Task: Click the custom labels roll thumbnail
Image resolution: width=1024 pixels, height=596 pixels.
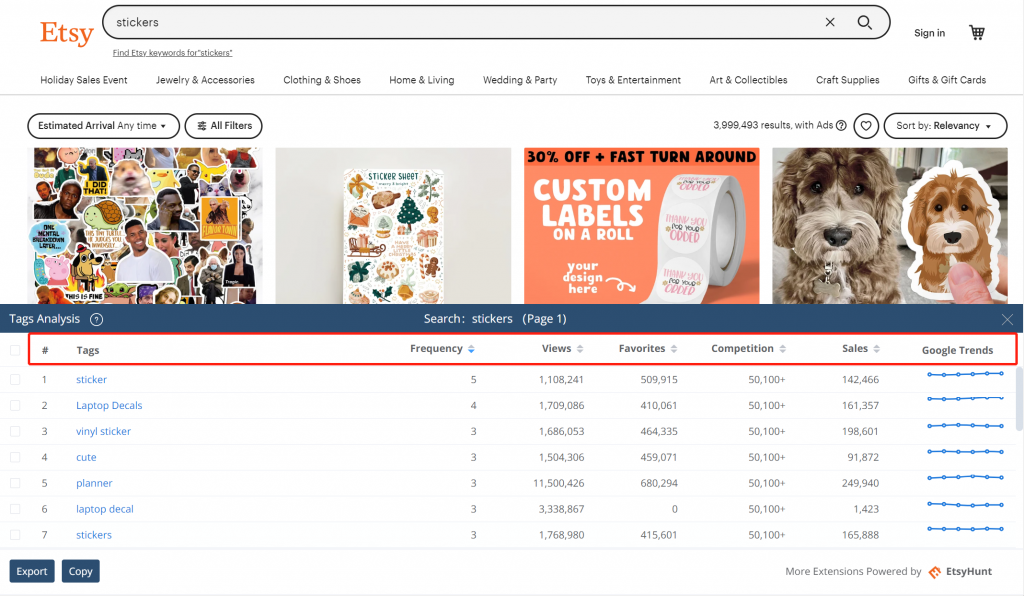Action: pos(641,225)
